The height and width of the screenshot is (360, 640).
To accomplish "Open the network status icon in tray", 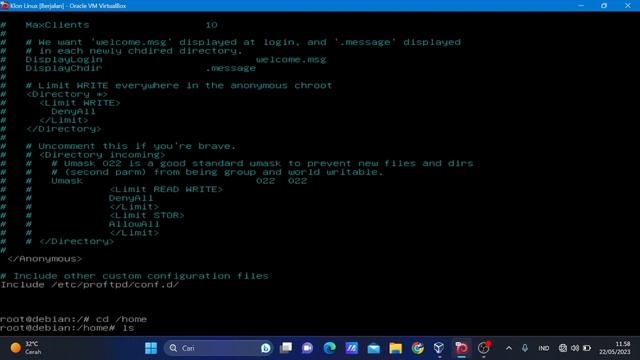I will tap(563, 348).
